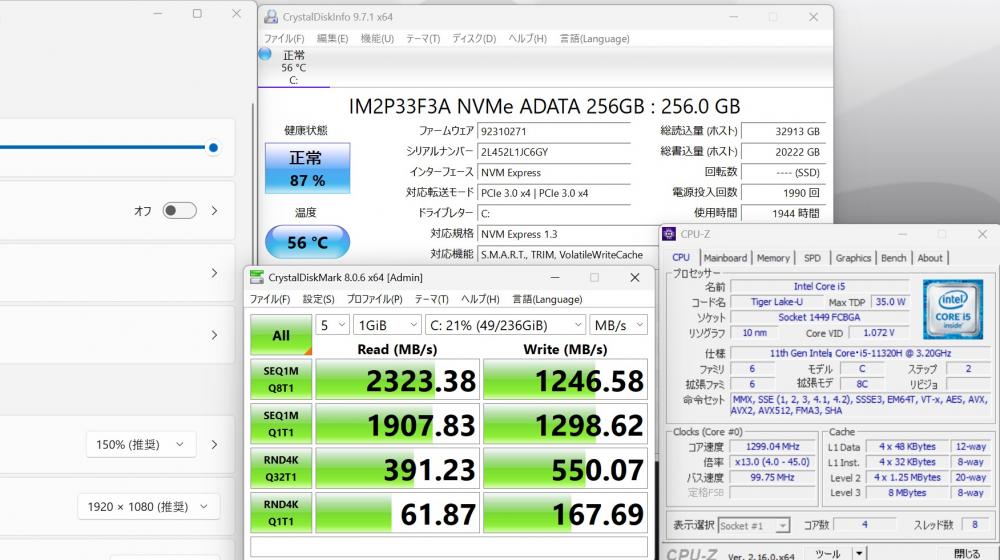Open ディスク(D) menu in CrystalDiskInfo
The width and height of the screenshot is (1000, 560).
point(474,38)
